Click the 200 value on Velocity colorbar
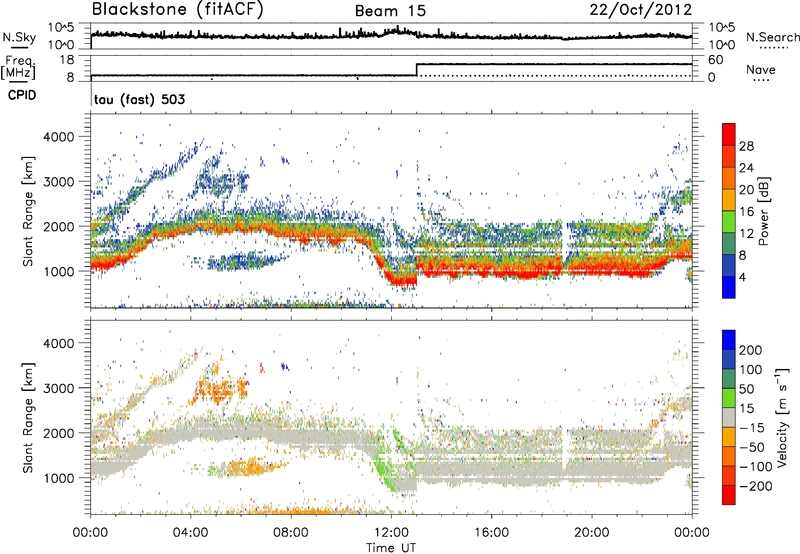800x554 pixels. 751,350
